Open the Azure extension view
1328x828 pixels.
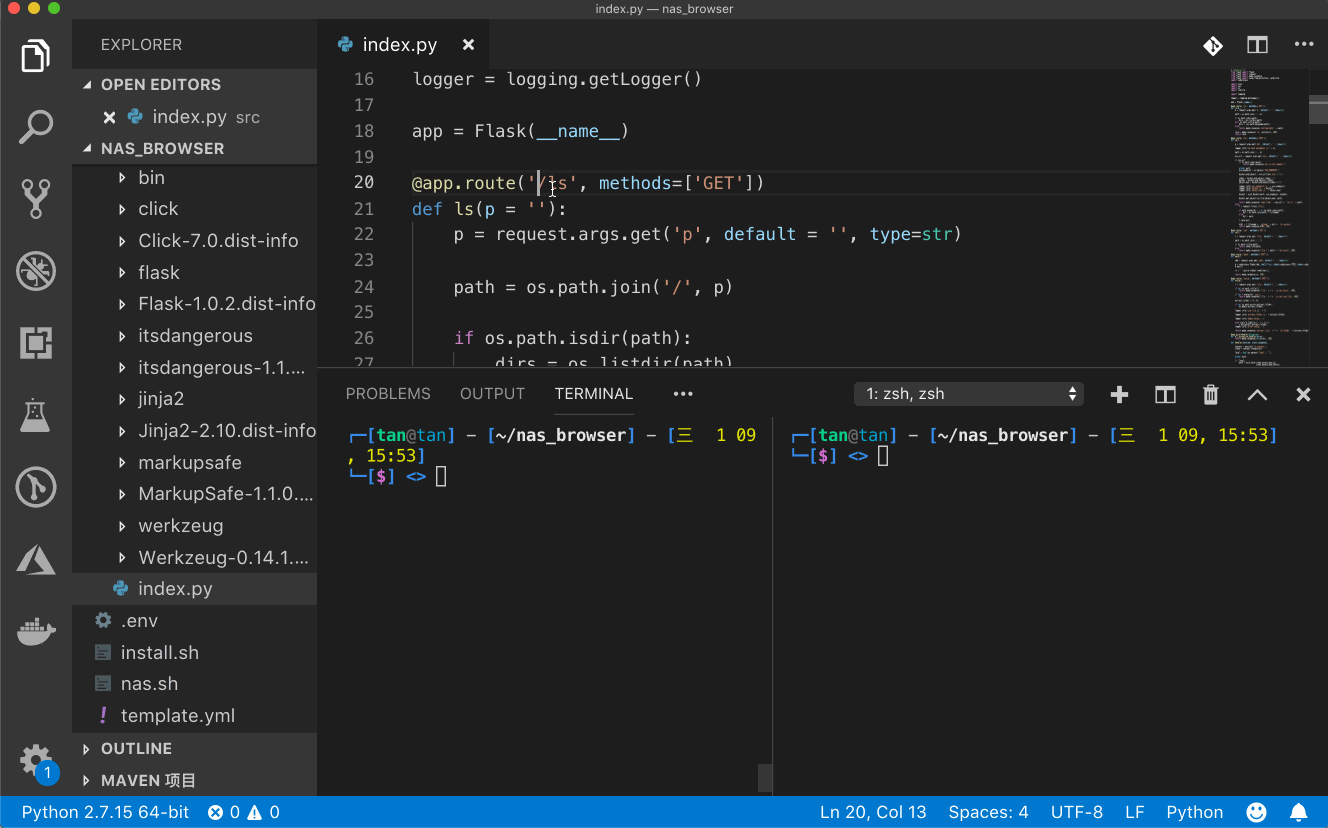tap(36, 559)
